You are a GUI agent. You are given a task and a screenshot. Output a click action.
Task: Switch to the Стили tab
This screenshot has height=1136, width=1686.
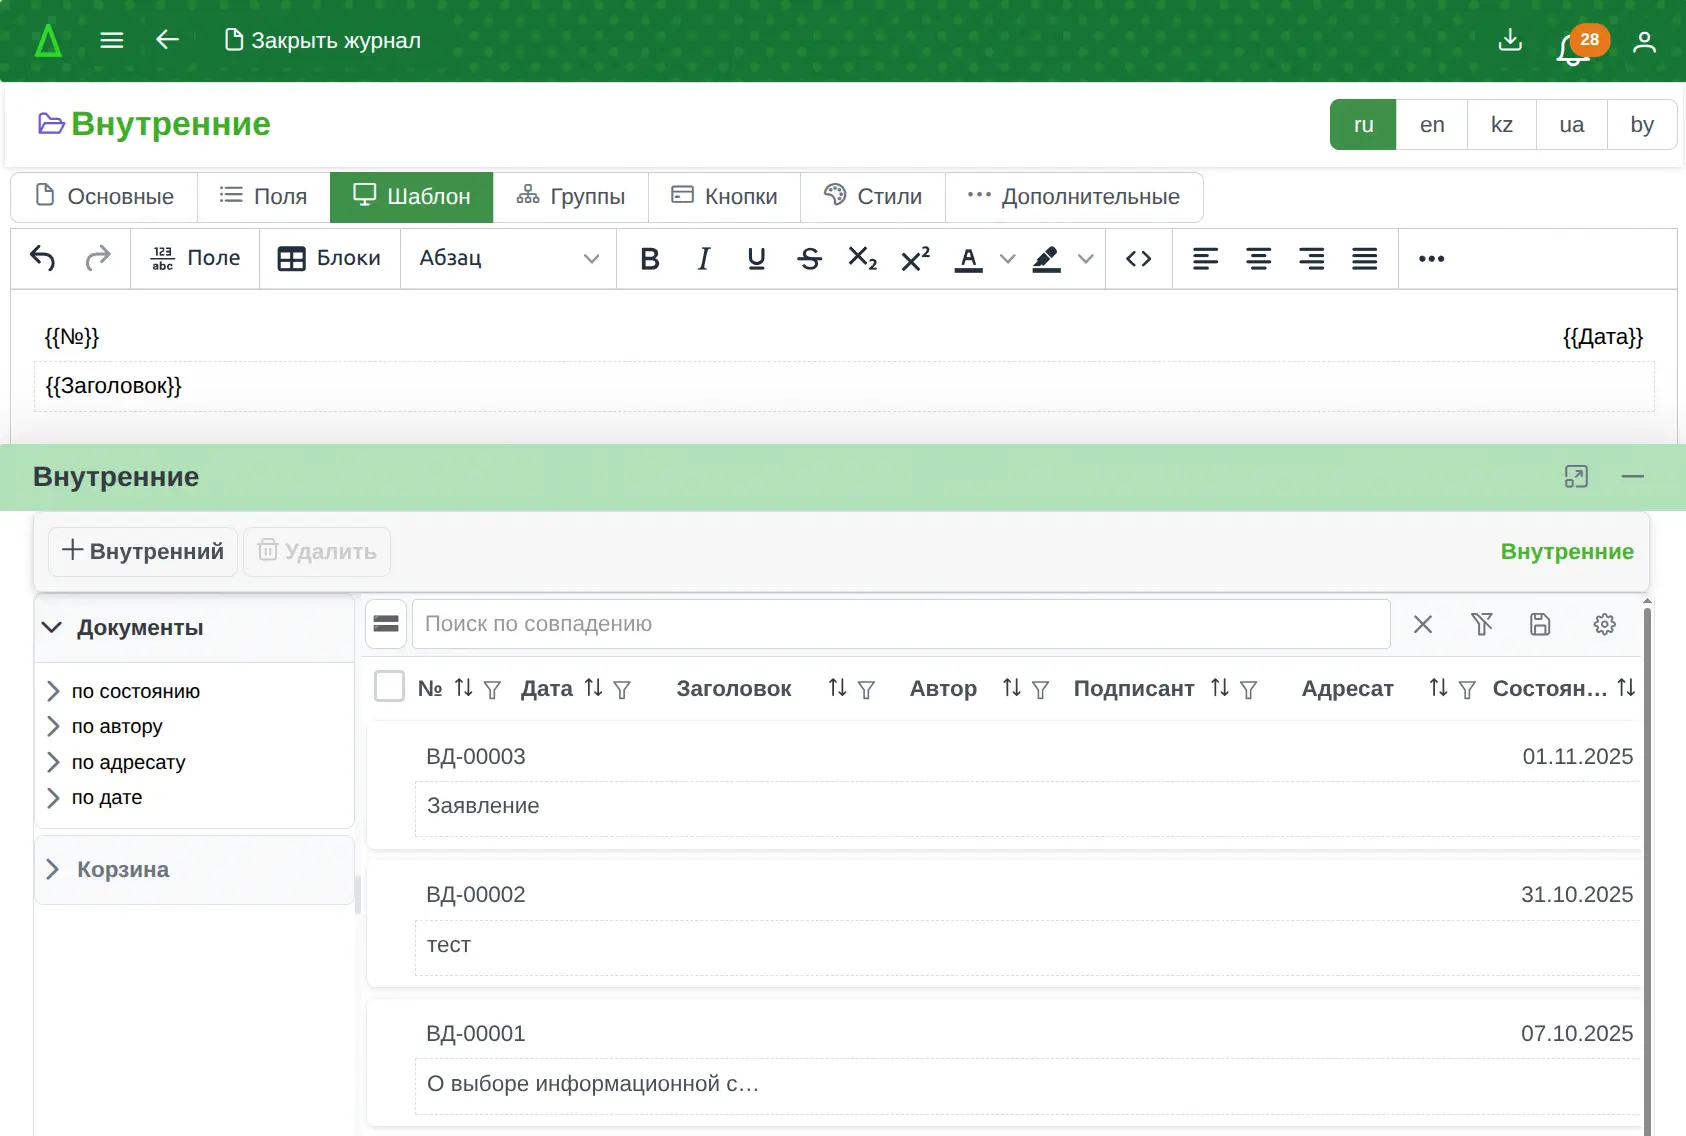[x=873, y=197]
